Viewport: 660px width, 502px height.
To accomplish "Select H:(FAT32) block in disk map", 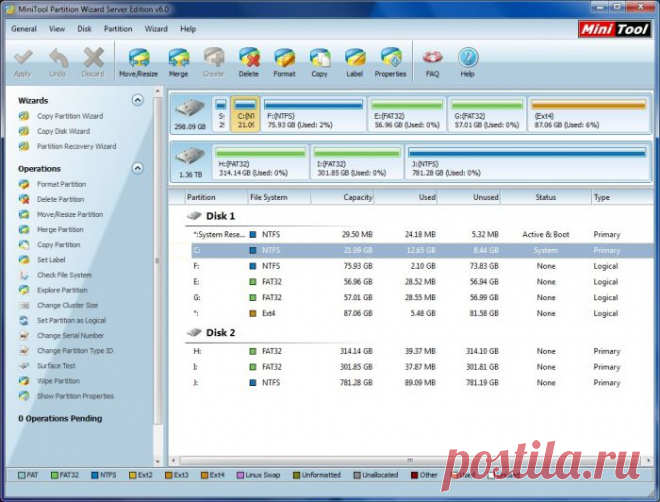I will point(261,162).
